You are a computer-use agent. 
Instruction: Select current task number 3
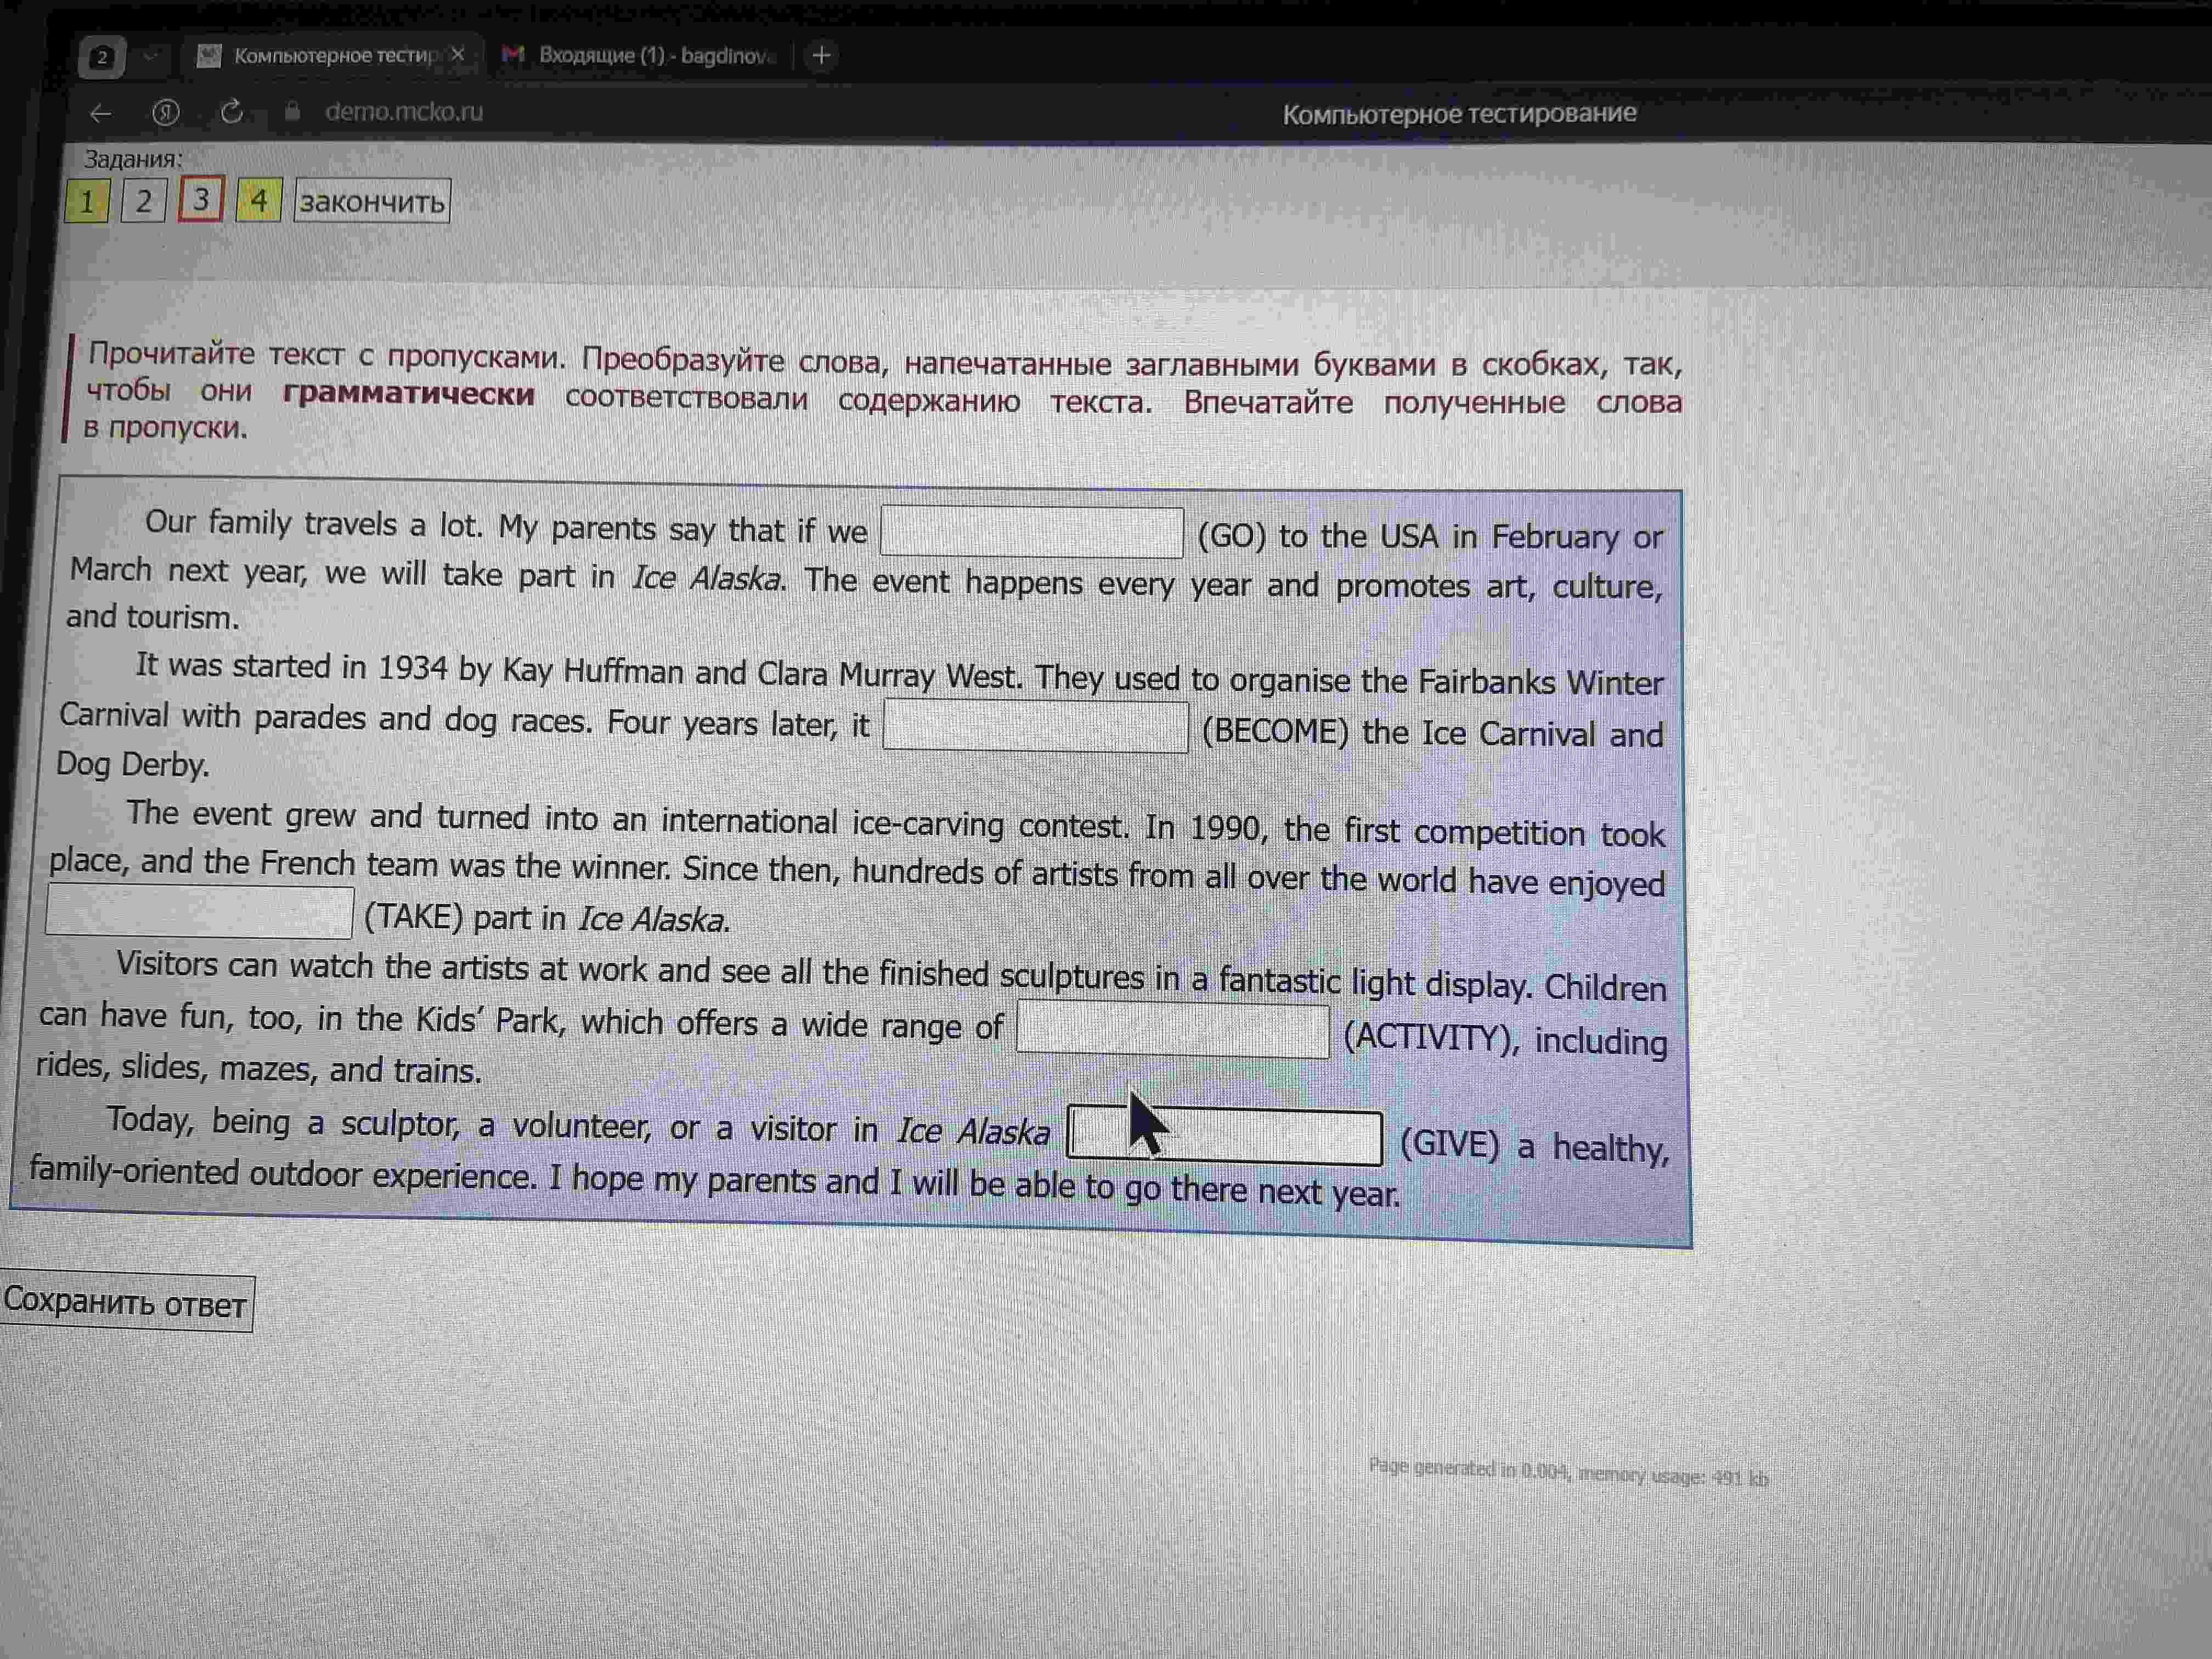tap(201, 200)
